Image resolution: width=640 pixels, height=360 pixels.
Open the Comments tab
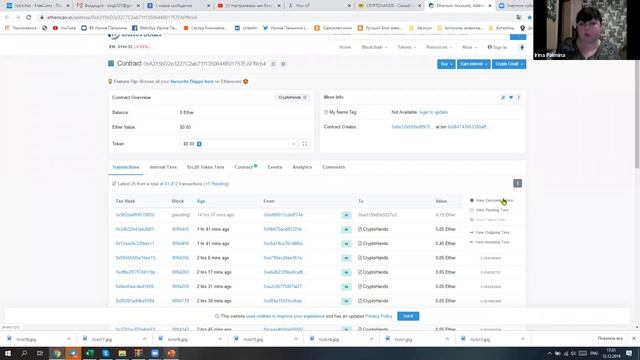point(333,167)
